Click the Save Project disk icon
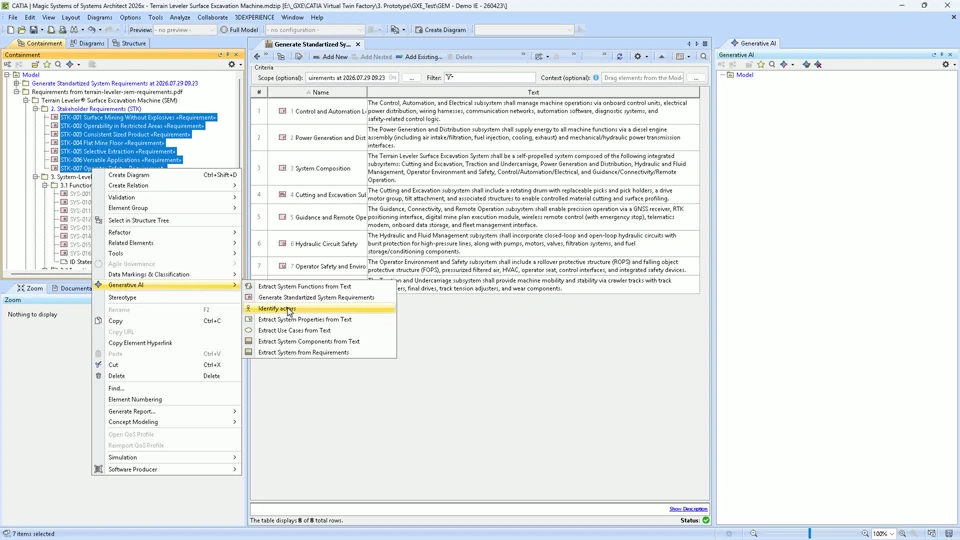 click(x=34, y=29)
